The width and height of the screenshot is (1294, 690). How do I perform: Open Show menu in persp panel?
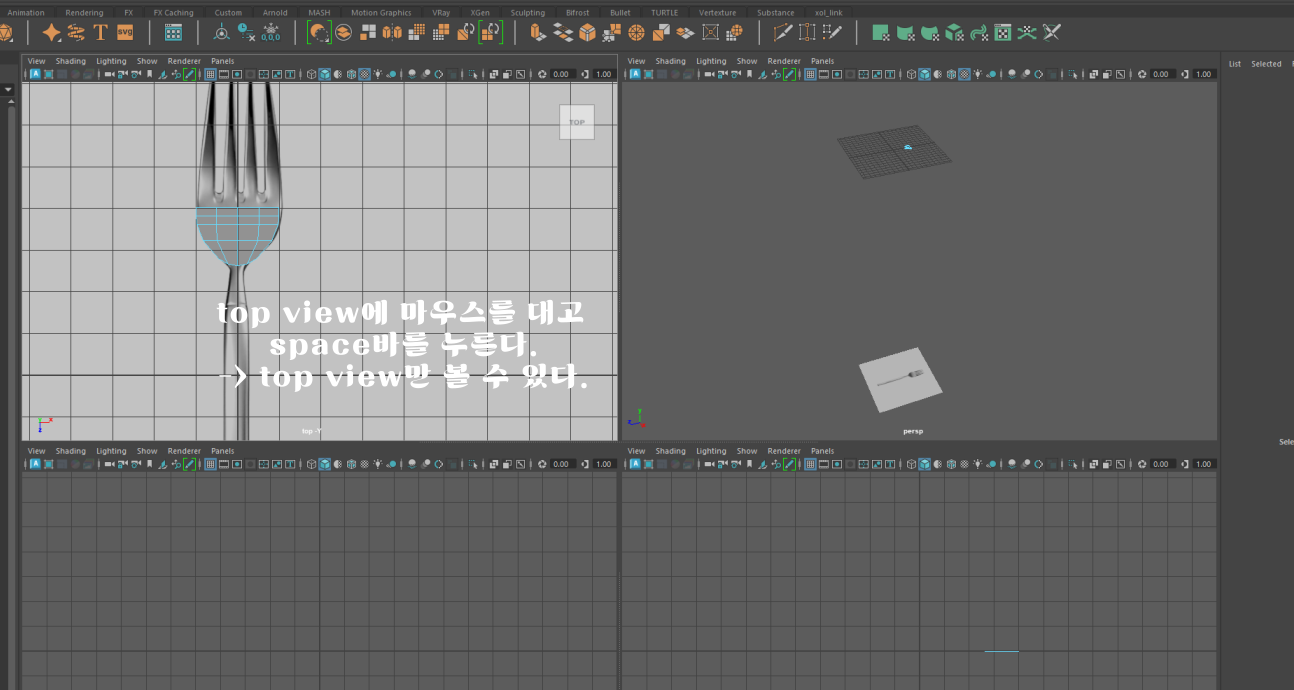[747, 61]
